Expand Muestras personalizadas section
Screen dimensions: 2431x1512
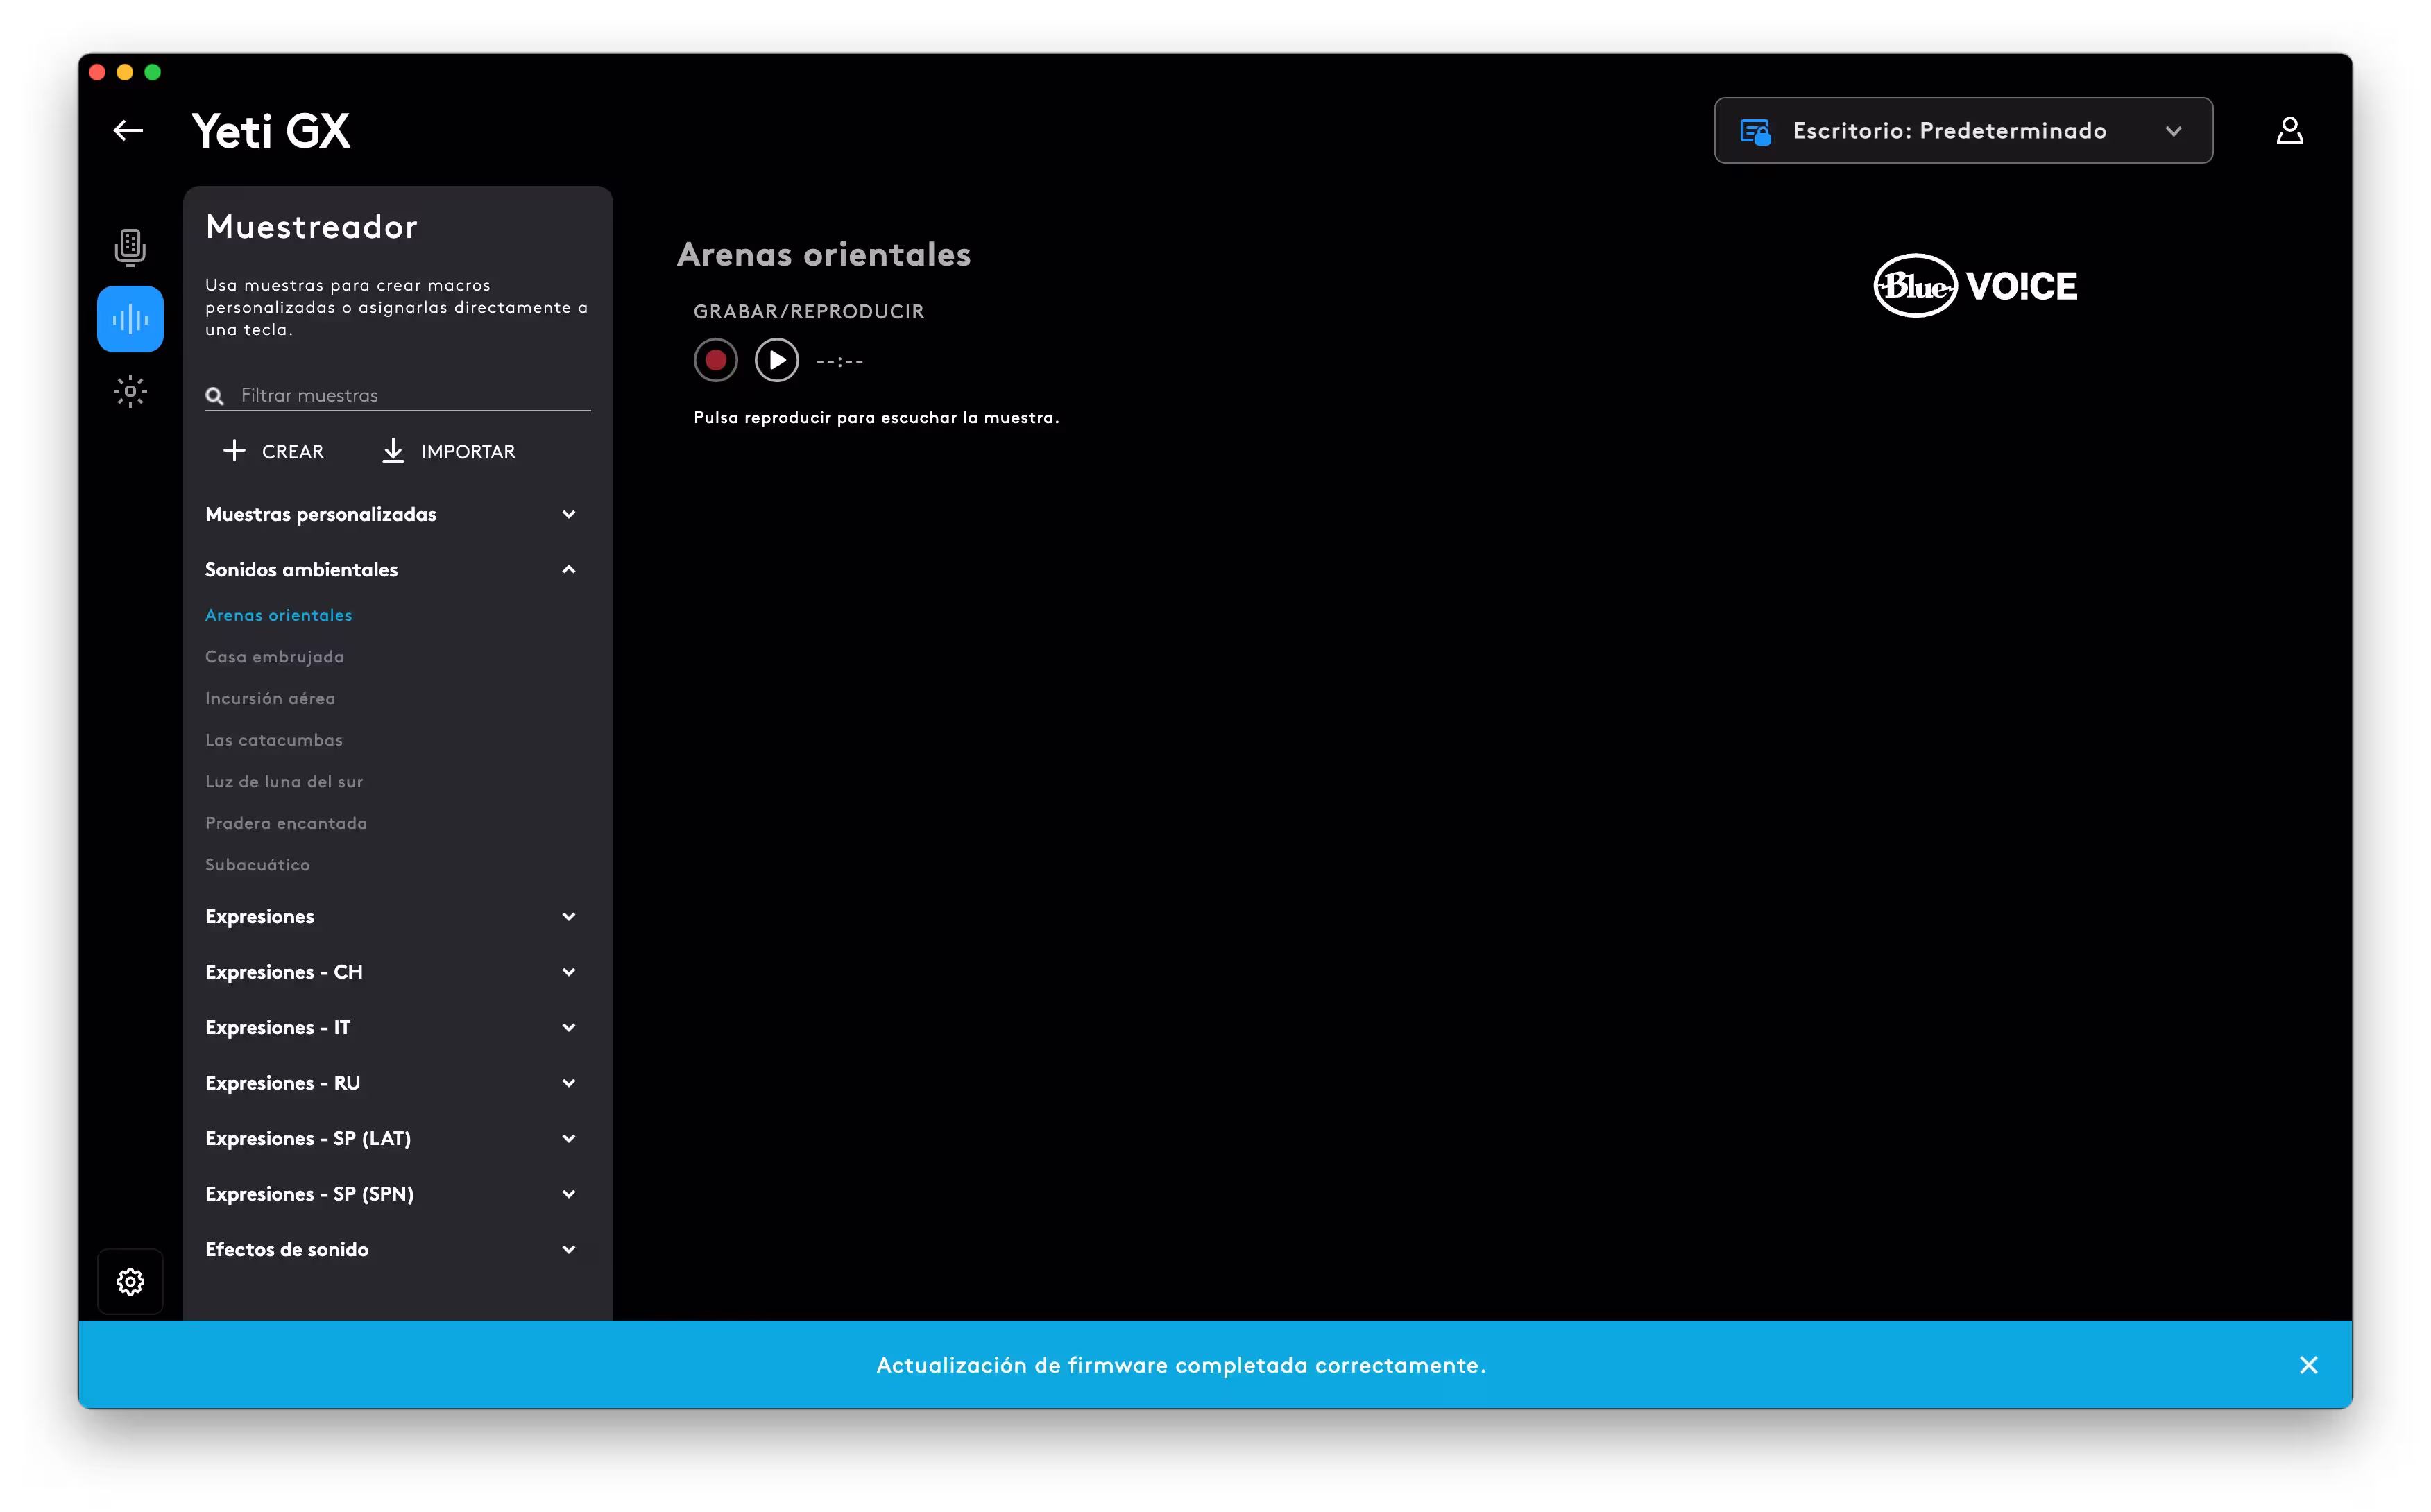point(392,514)
